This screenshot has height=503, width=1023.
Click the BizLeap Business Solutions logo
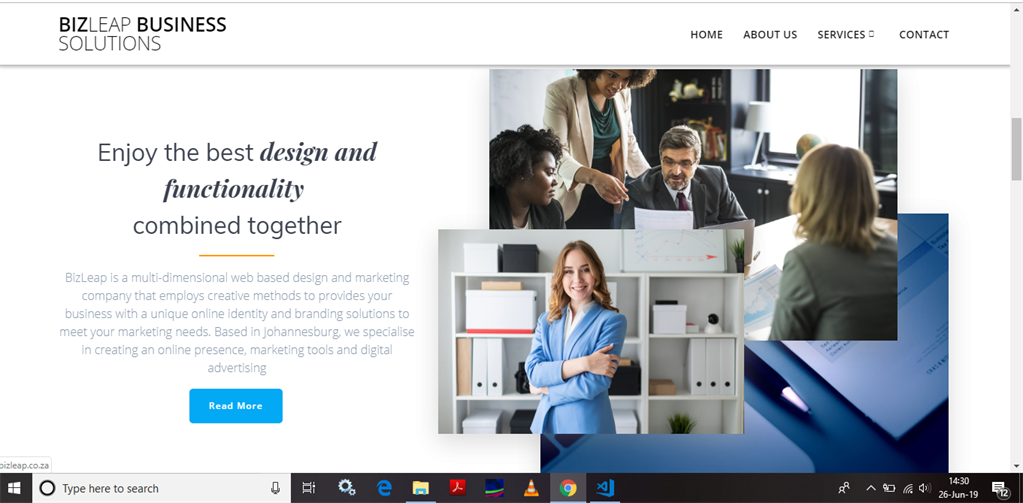(x=142, y=34)
